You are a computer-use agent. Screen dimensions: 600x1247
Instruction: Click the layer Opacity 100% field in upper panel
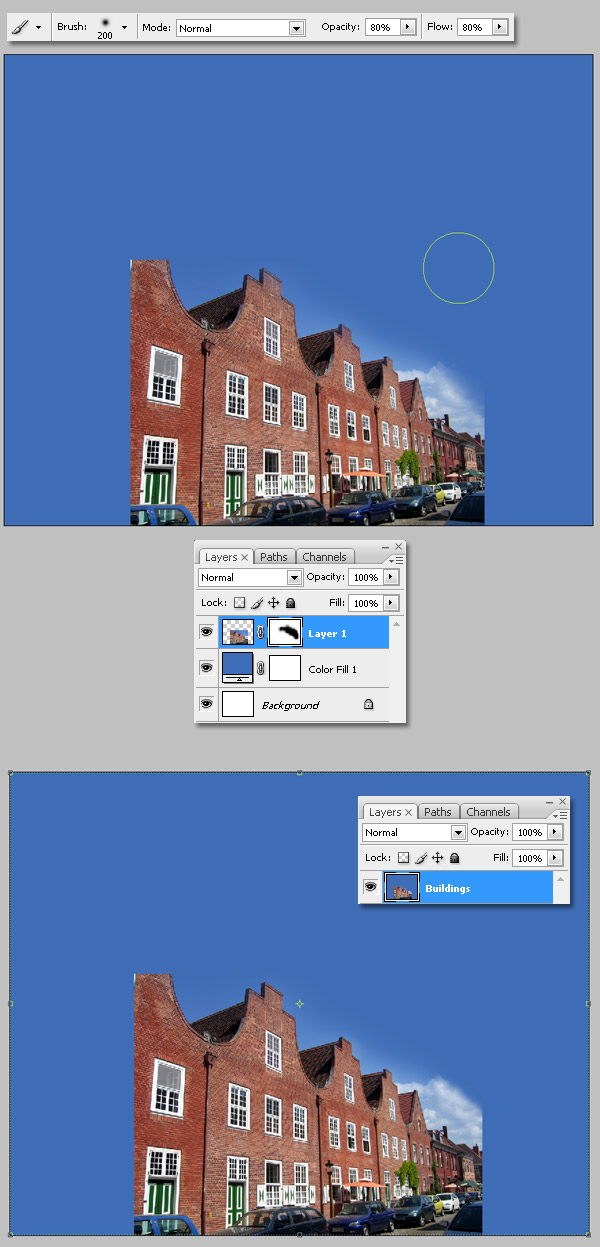click(365, 577)
